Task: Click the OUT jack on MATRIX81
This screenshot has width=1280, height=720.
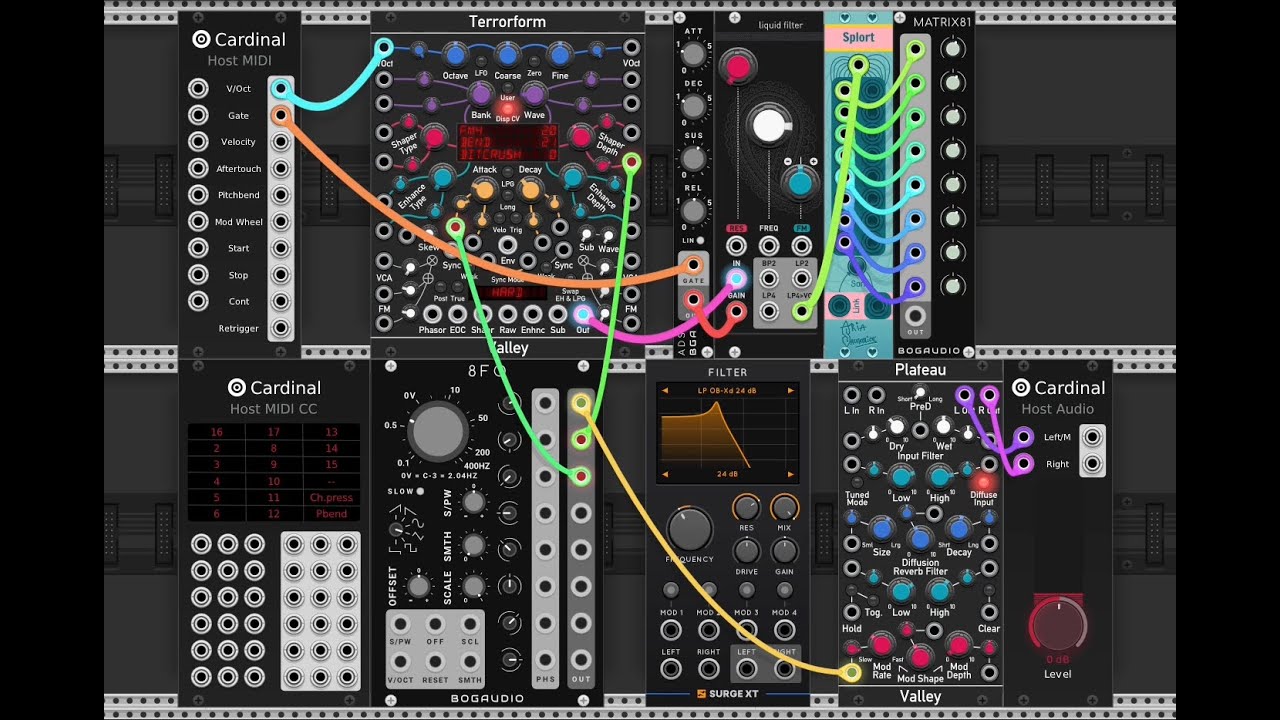Action: [x=915, y=318]
